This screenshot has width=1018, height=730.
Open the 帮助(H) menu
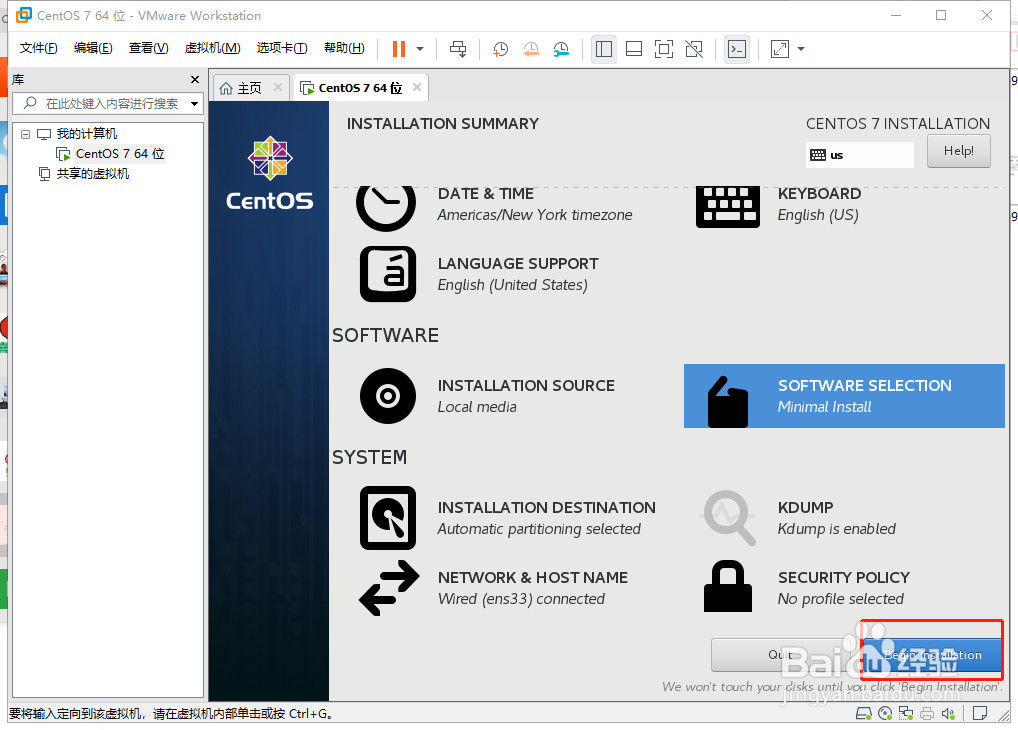(x=344, y=47)
